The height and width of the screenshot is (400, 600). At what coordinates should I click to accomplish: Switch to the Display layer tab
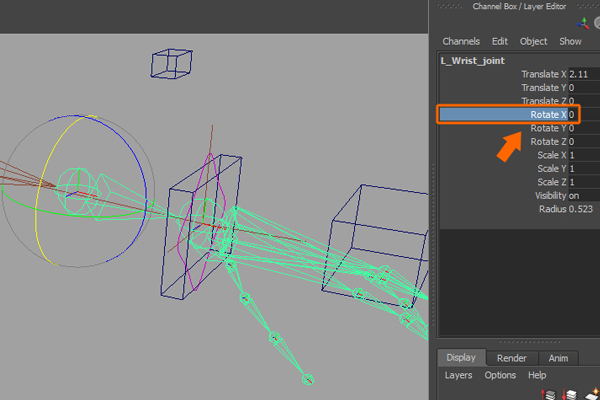(x=461, y=358)
